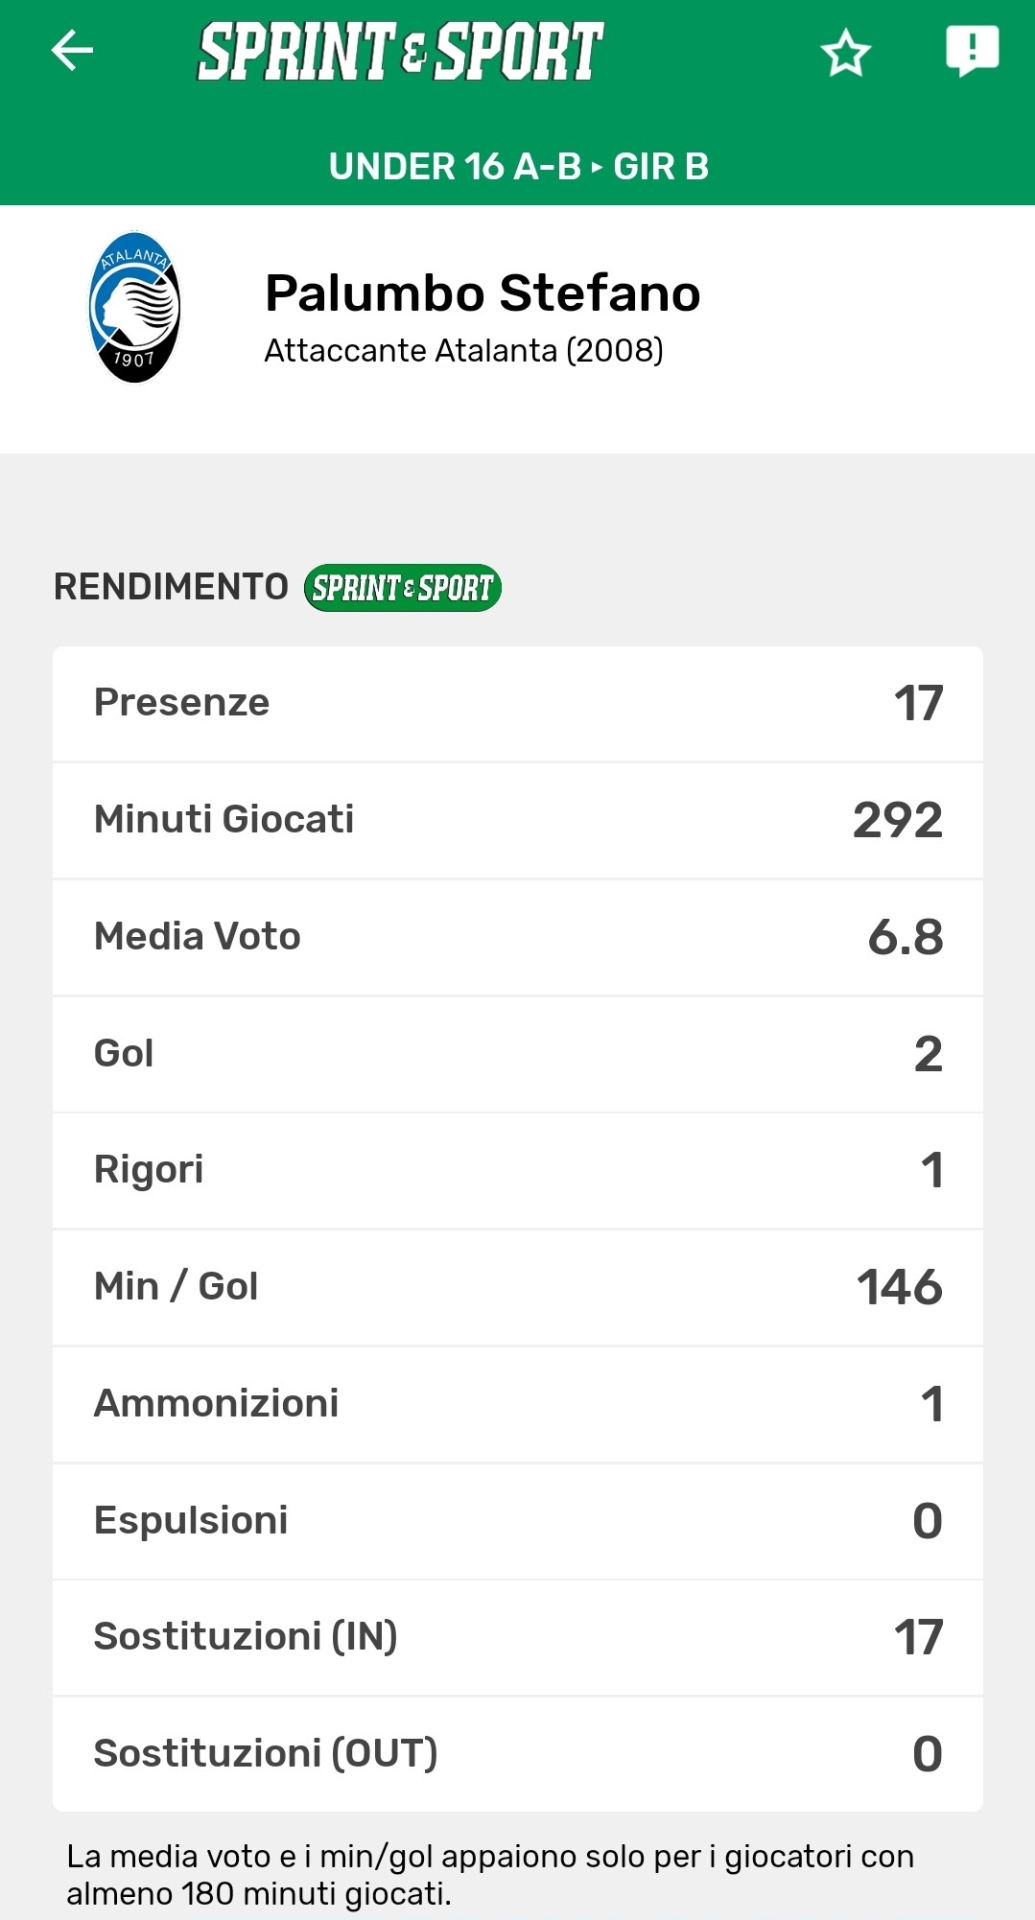Tap the Attaccante Atalanta (2008) subtitle
The width and height of the screenshot is (1035, 1920).
coord(463,351)
